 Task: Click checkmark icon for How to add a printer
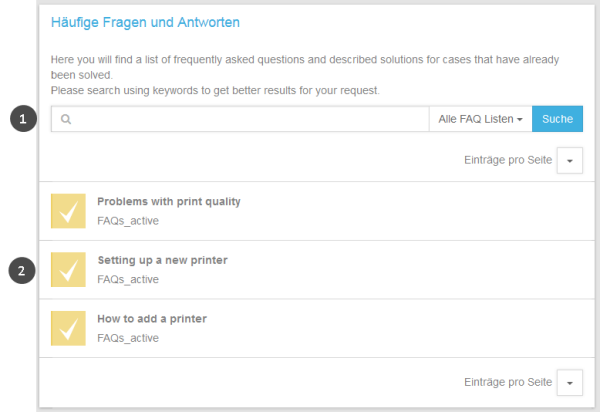68,328
